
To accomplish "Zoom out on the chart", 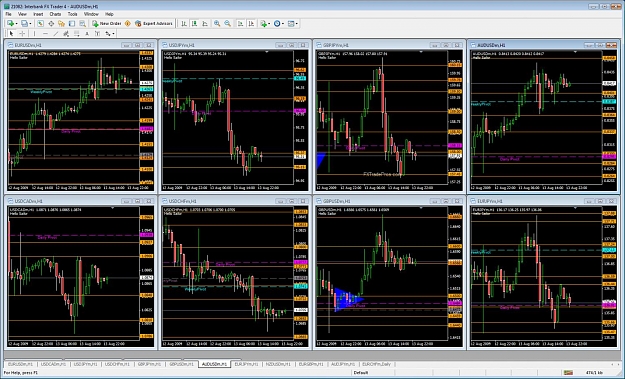I will [x=228, y=24].
